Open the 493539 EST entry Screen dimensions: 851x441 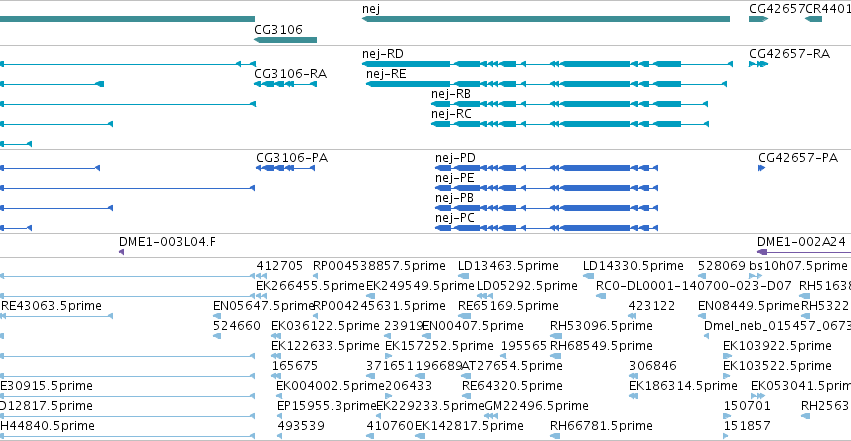[301, 426]
